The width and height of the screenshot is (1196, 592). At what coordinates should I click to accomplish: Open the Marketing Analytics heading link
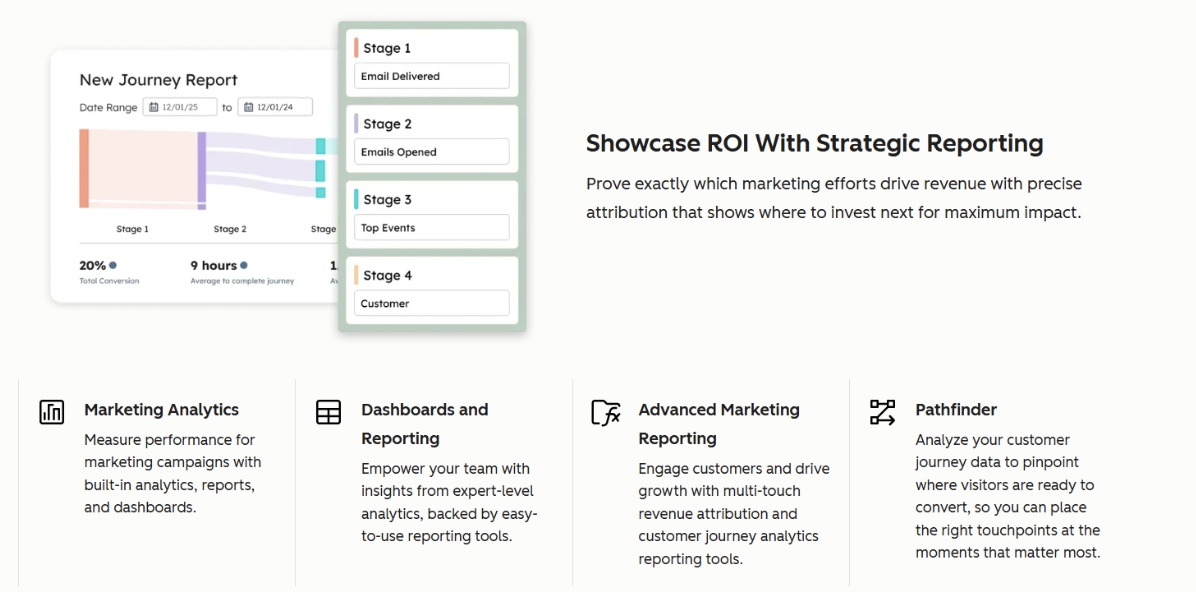click(161, 410)
